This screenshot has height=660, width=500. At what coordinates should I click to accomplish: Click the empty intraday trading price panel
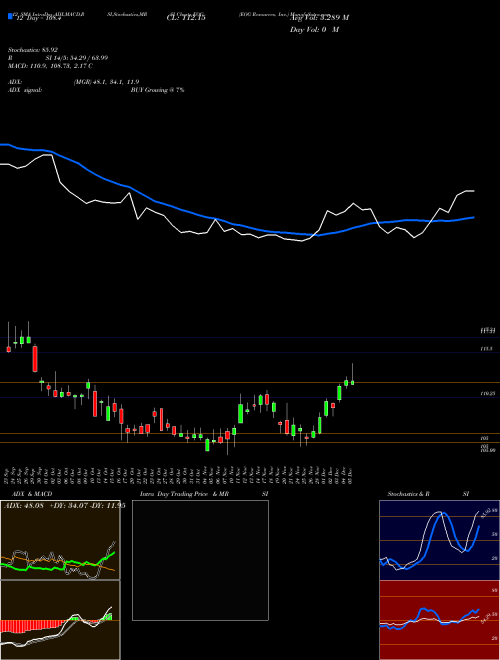[200, 560]
